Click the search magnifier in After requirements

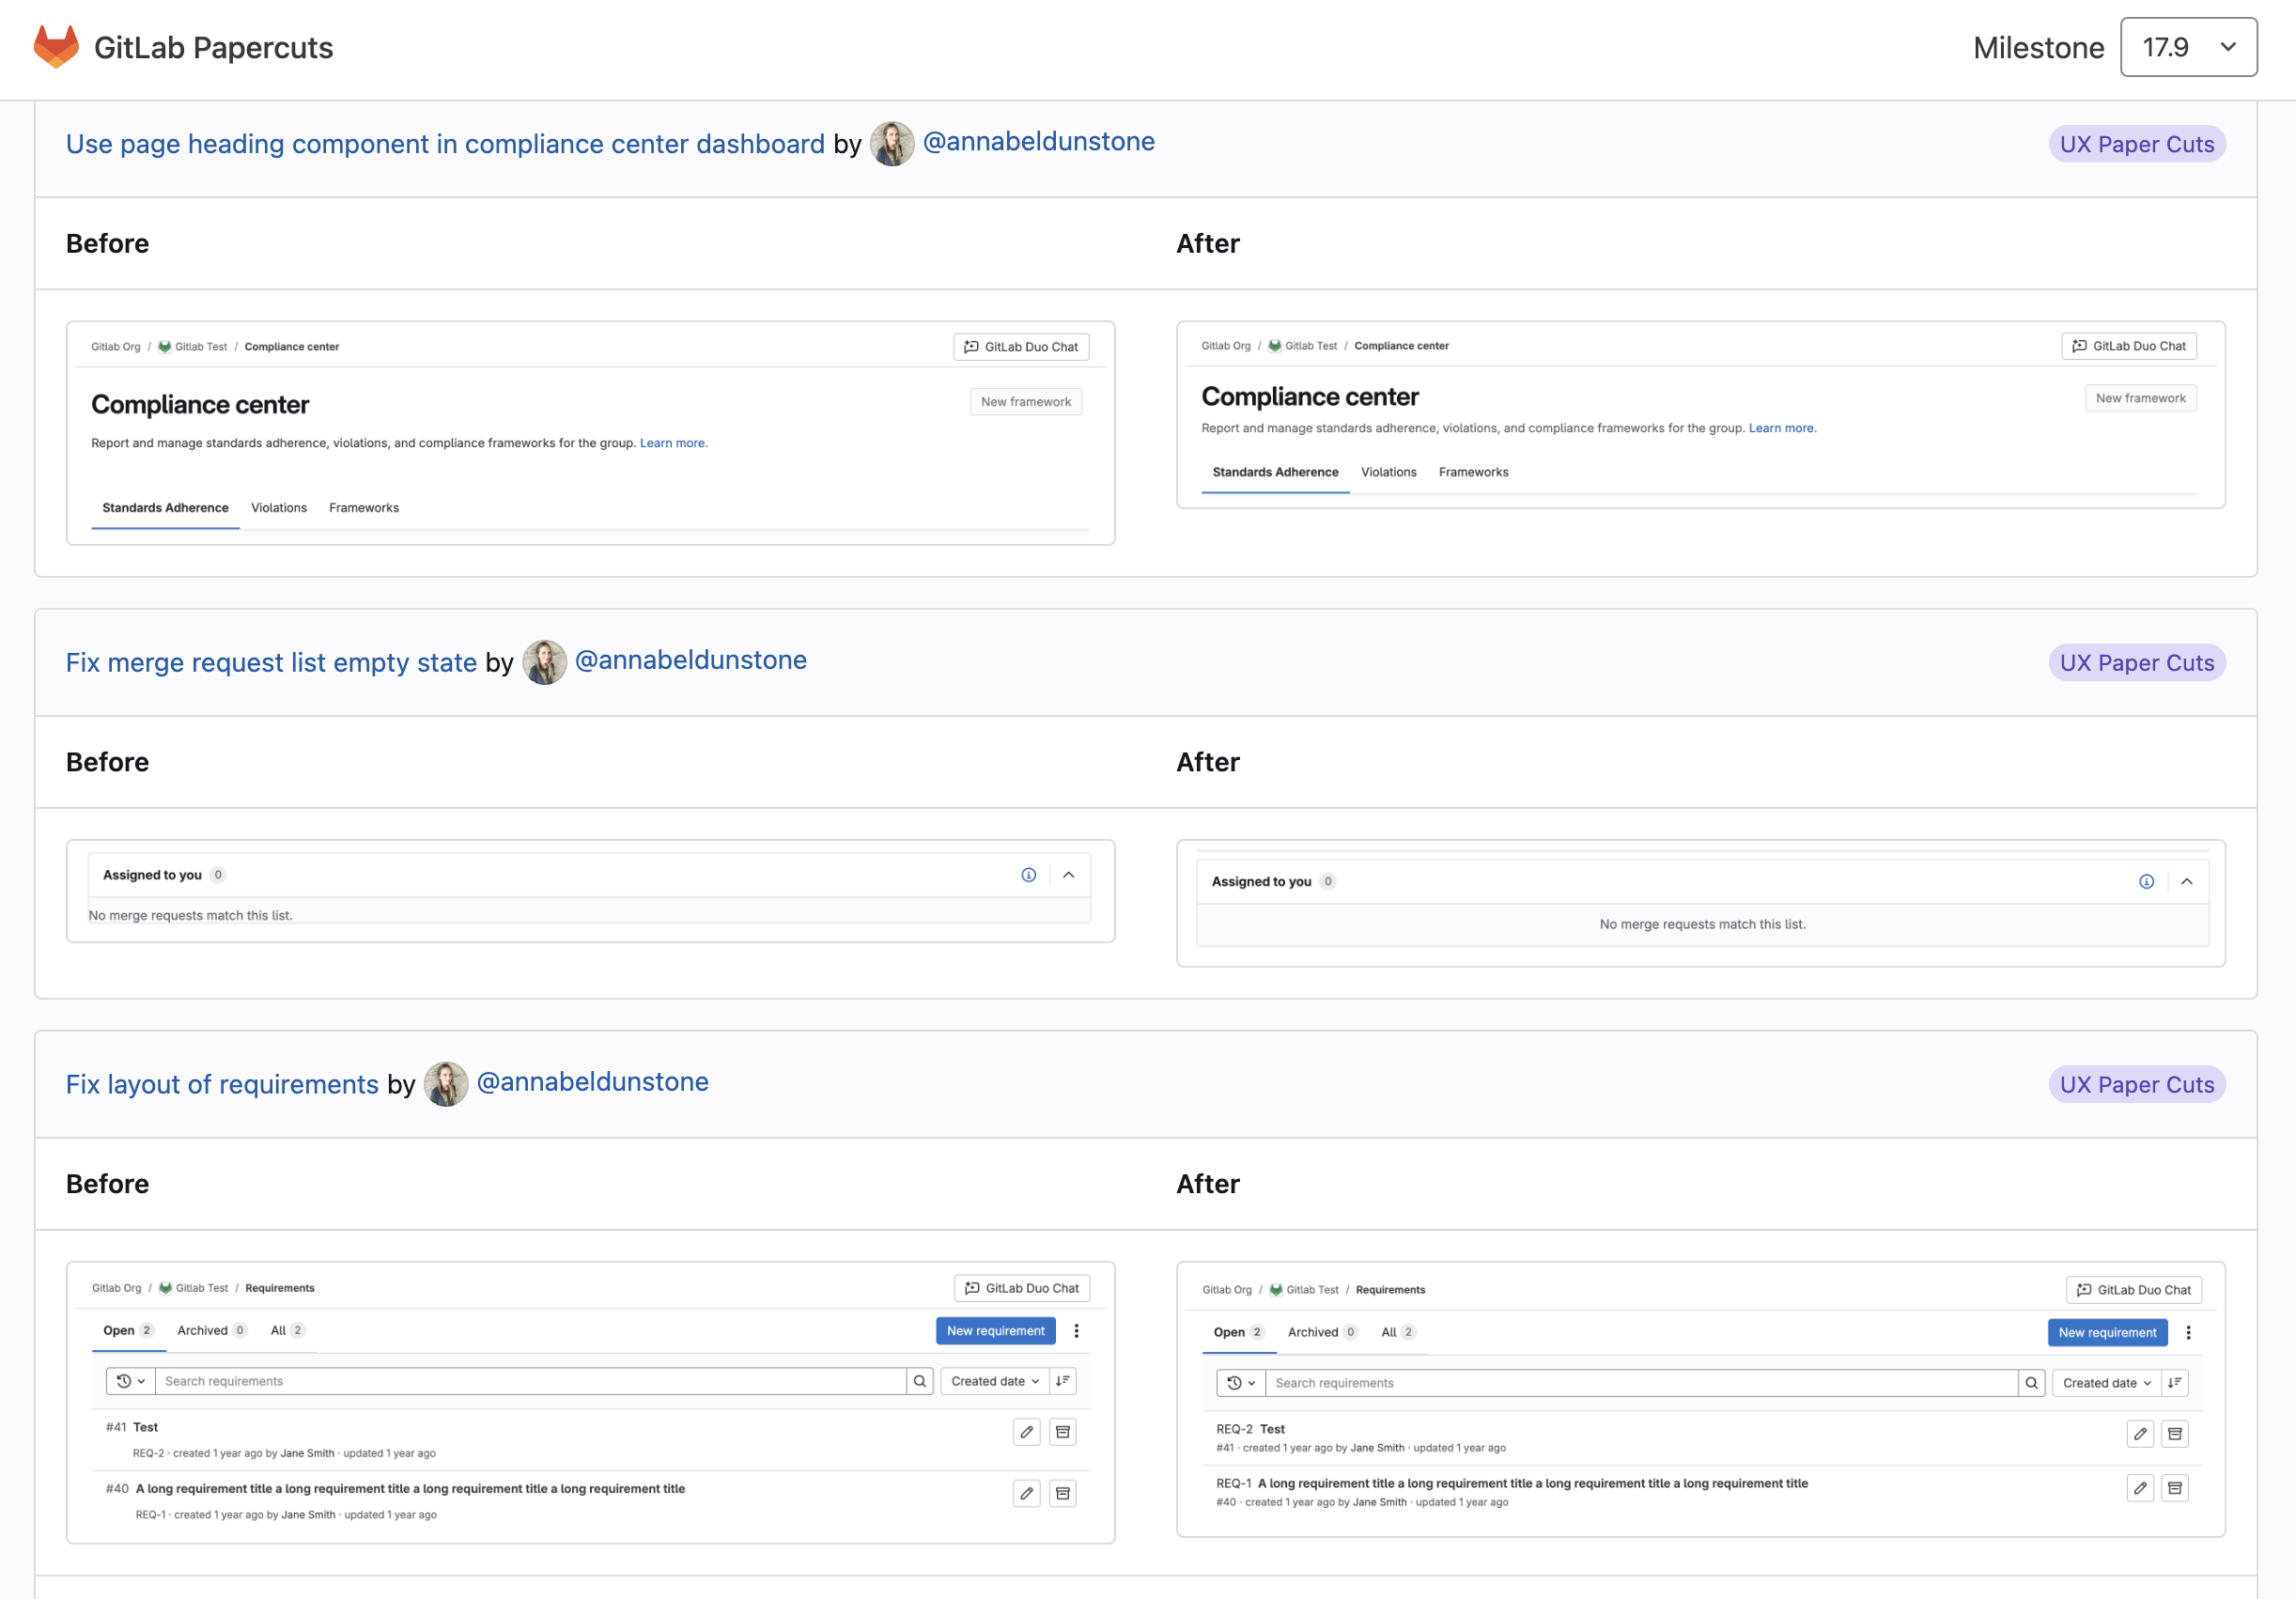point(2030,1383)
